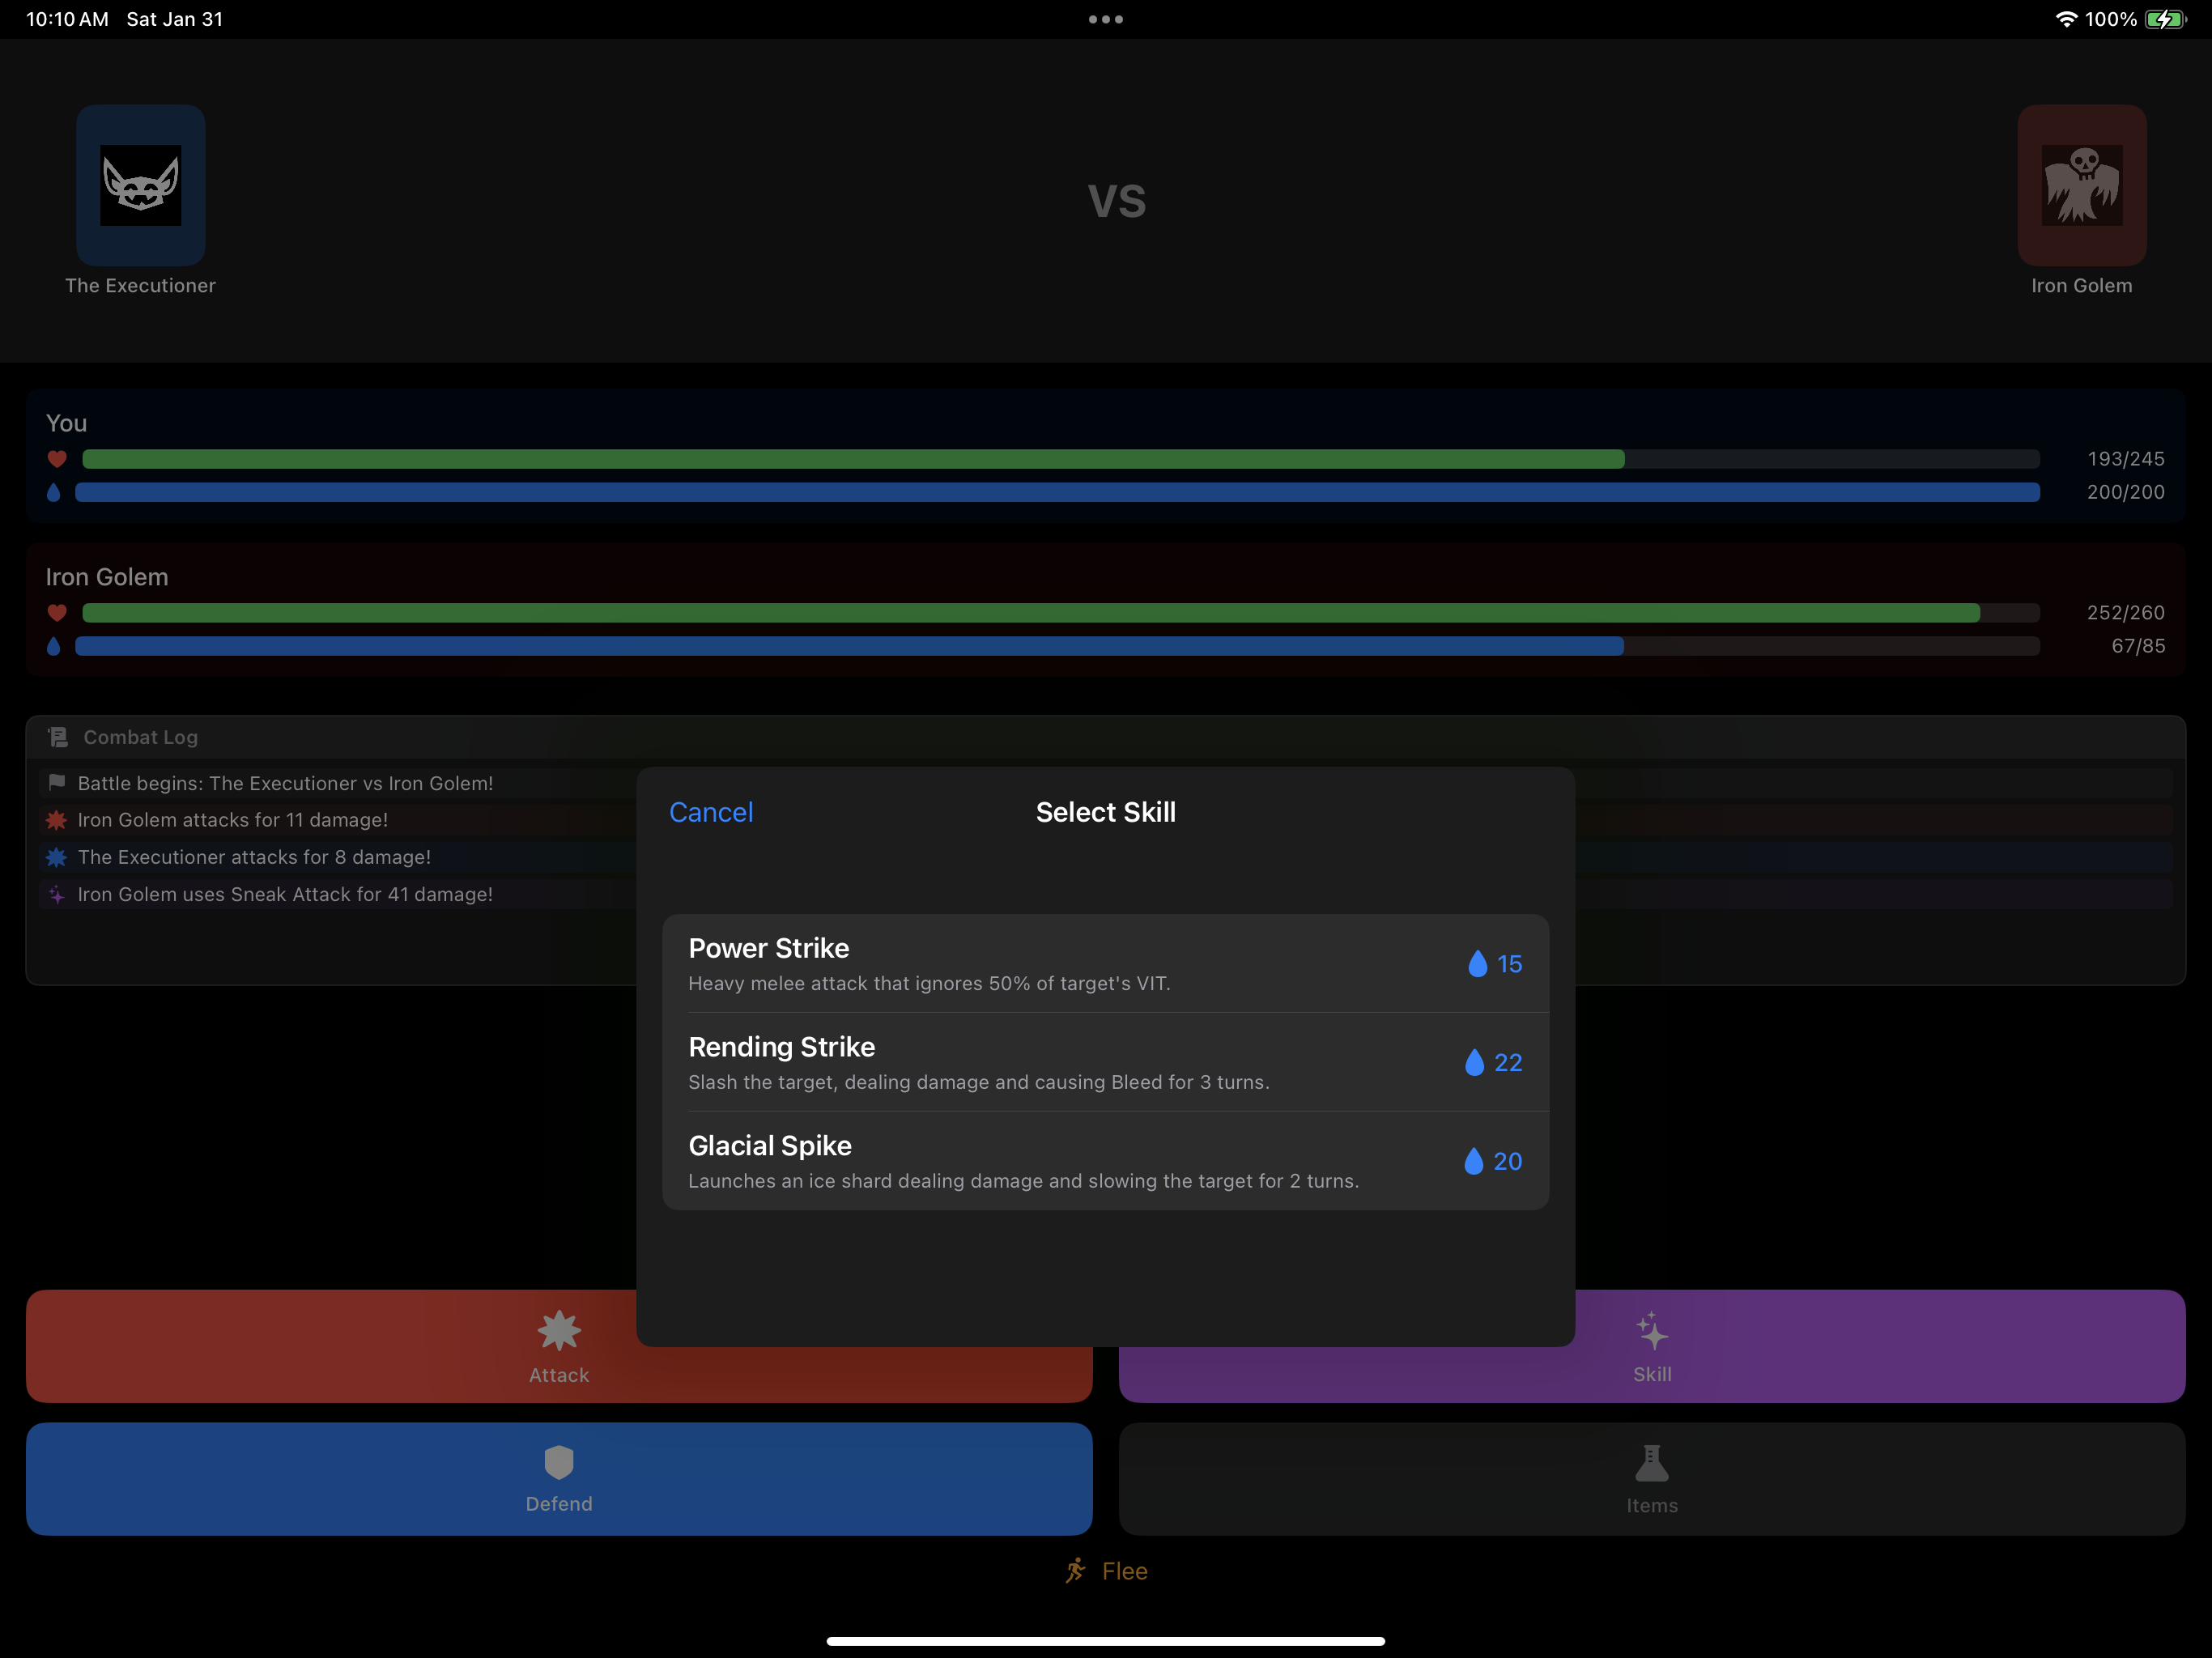This screenshot has width=2212, height=1658.
Task: Click the Sneak Attack sparkle log icon
Action: 57,894
